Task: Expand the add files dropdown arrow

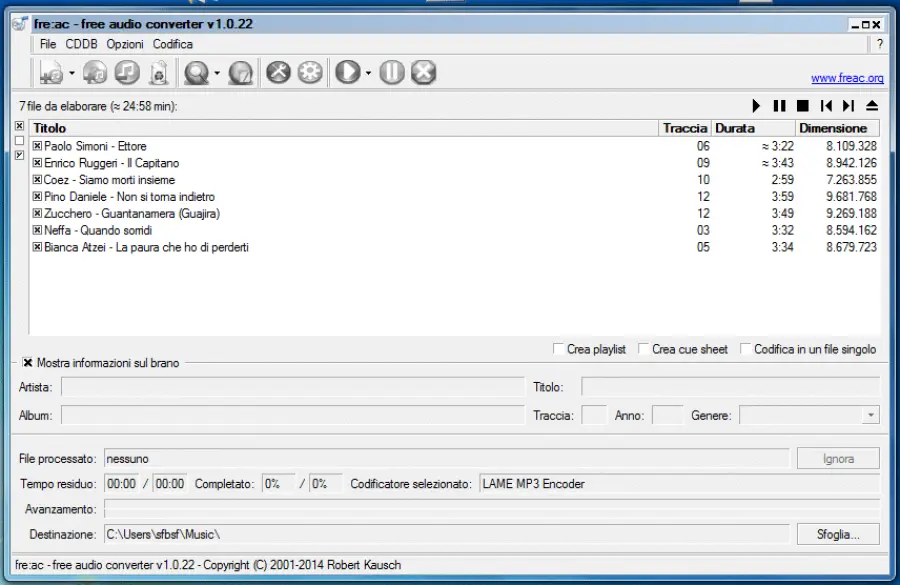Action: 70,72
